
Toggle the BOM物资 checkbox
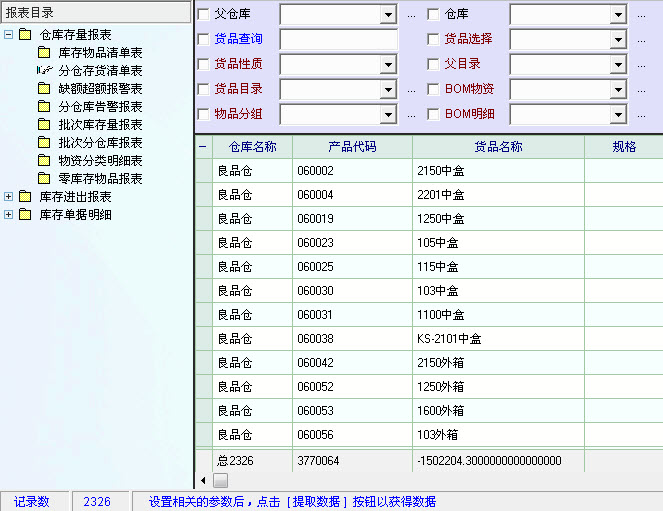click(434, 89)
